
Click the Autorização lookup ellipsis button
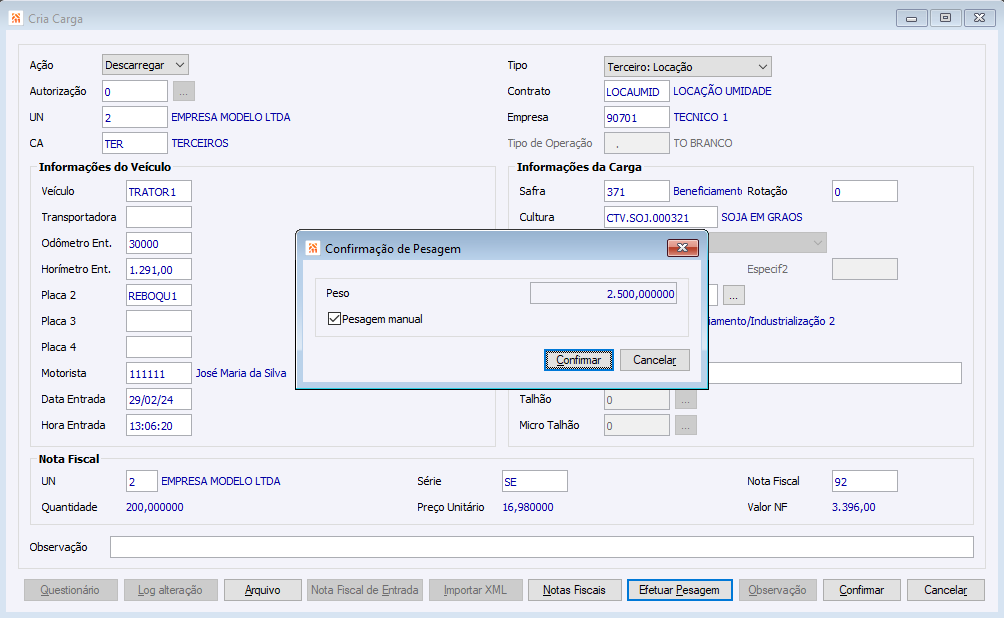click(184, 91)
